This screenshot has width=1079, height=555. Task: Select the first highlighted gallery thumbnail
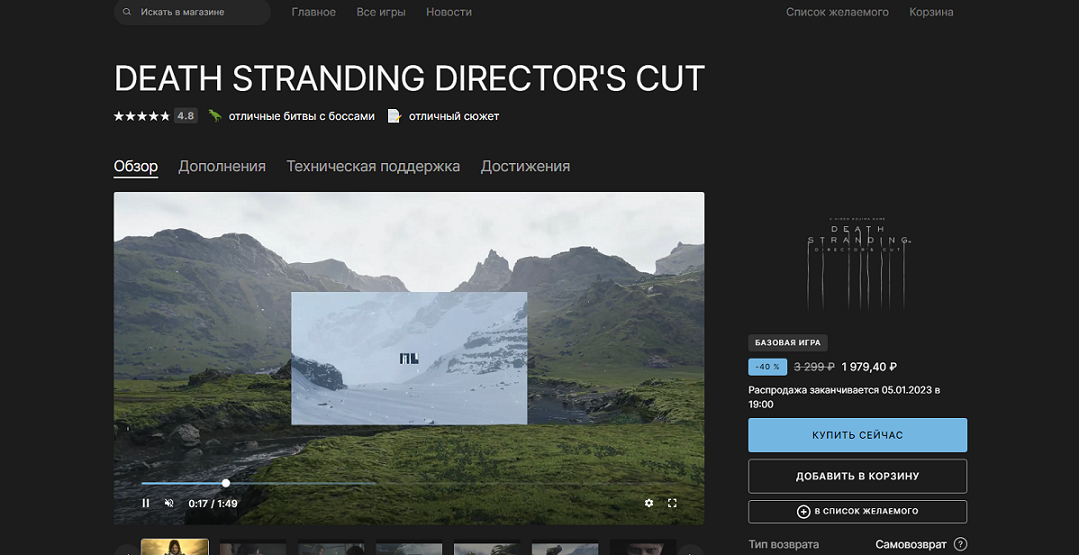(x=175, y=547)
